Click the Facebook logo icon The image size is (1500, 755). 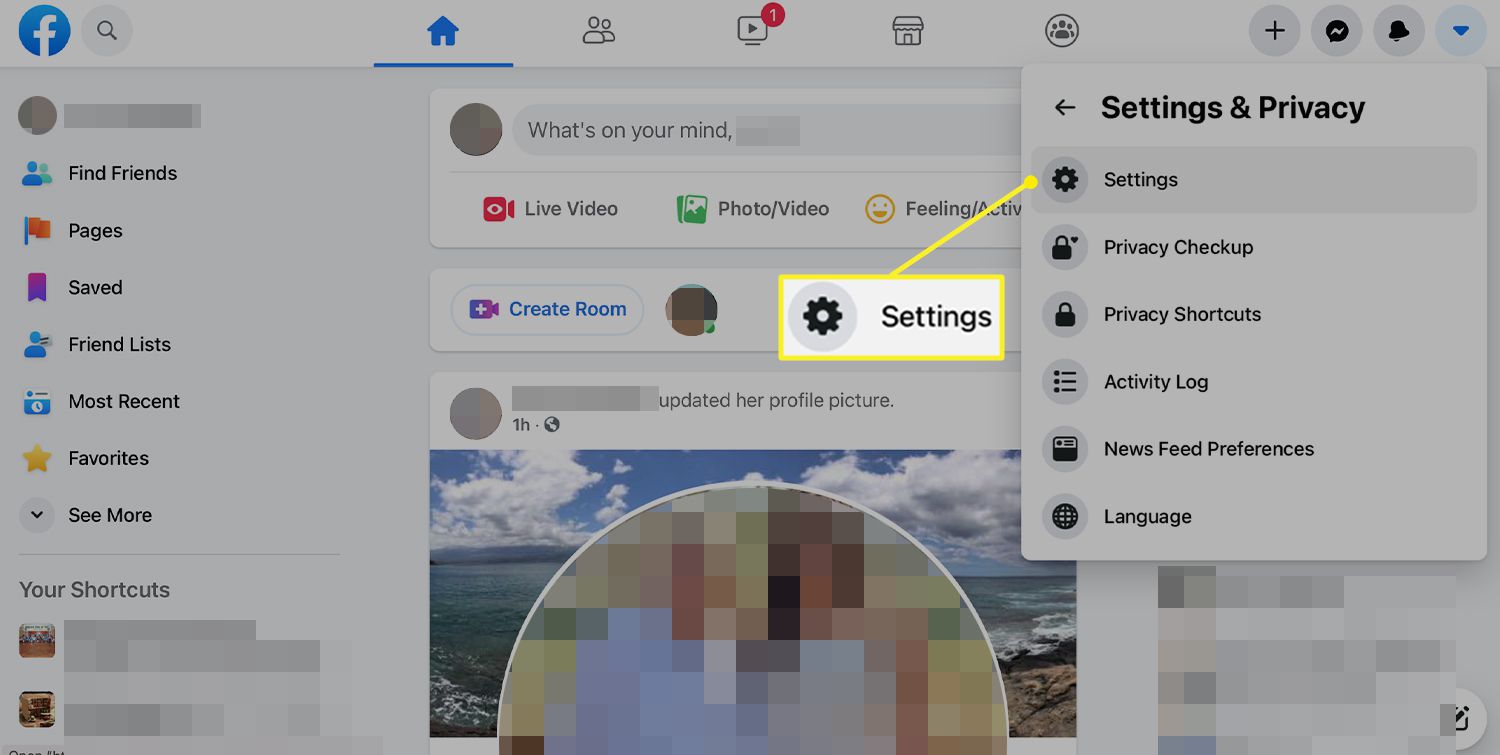pos(44,31)
